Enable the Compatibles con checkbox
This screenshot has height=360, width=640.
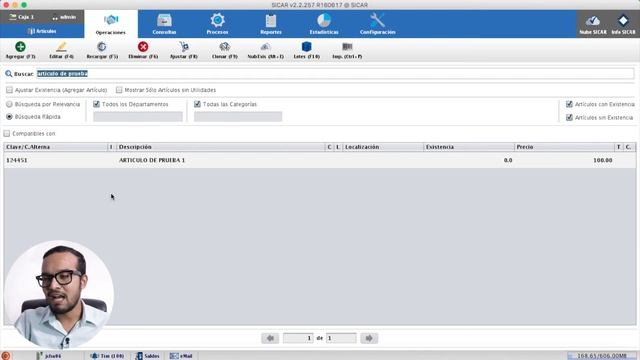coord(7,133)
